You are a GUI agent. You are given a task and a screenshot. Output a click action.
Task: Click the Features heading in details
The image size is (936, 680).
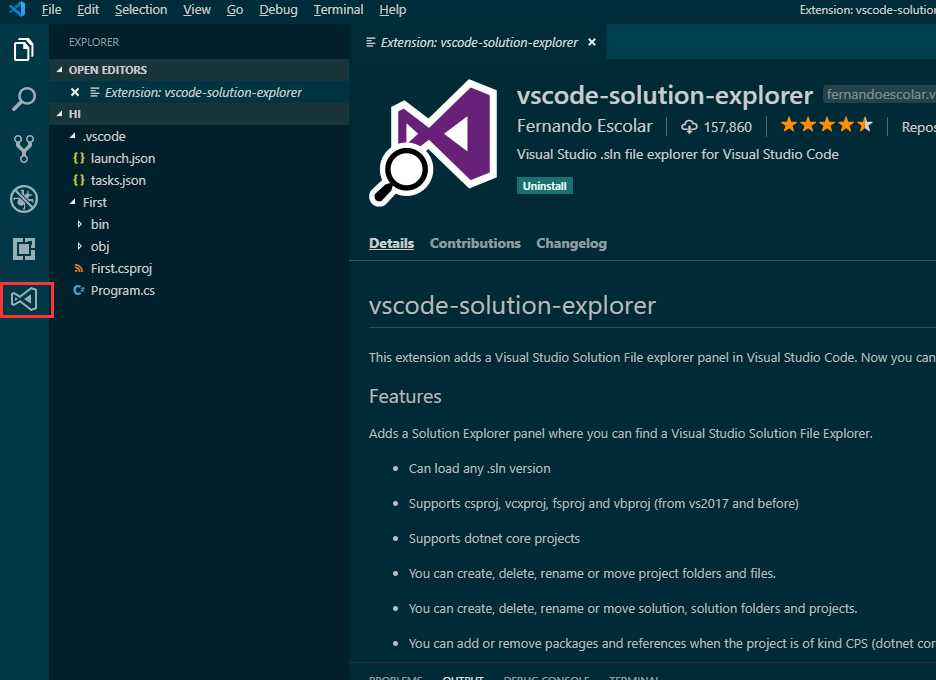click(x=405, y=396)
